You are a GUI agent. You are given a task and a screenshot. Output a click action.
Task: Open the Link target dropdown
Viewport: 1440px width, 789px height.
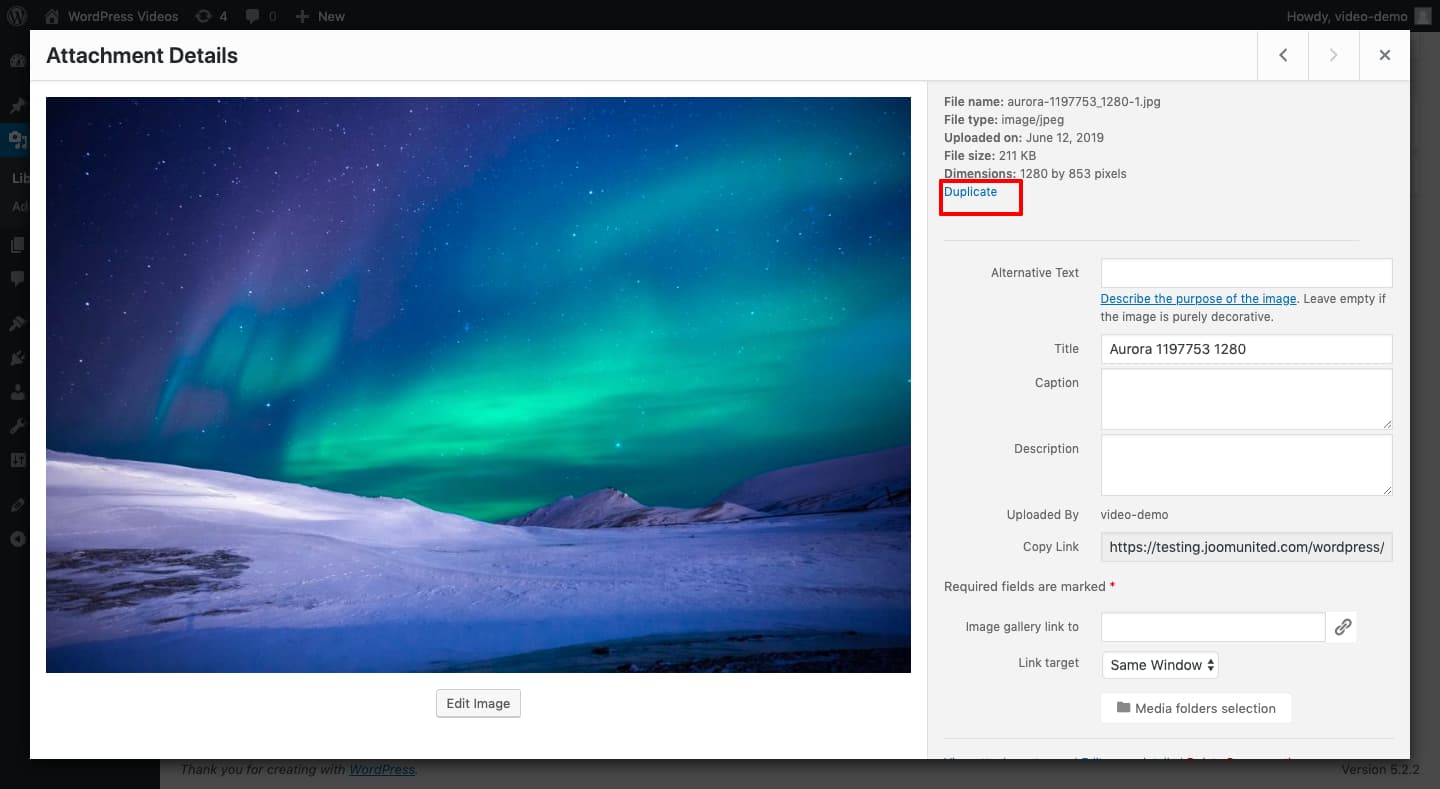[x=1160, y=665]
